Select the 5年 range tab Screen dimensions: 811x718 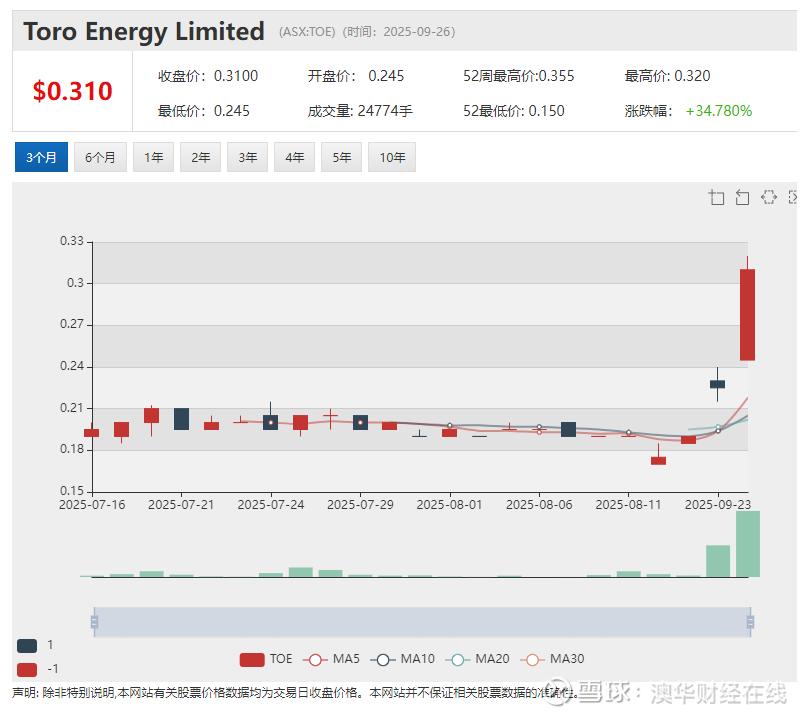click(342, 157)
